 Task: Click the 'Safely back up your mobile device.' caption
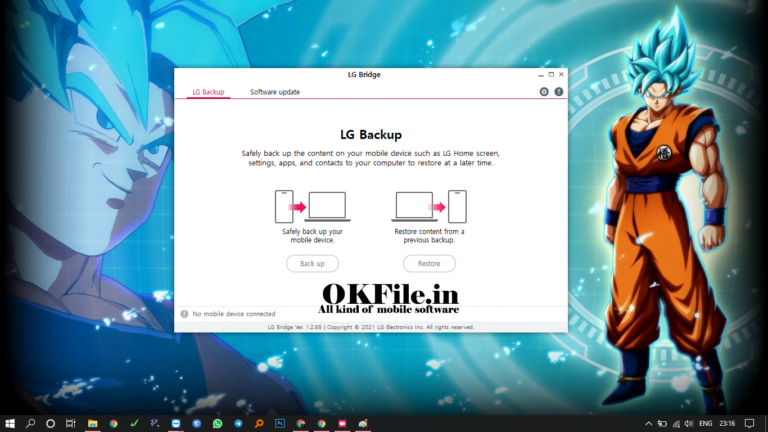tap(312, 236)
